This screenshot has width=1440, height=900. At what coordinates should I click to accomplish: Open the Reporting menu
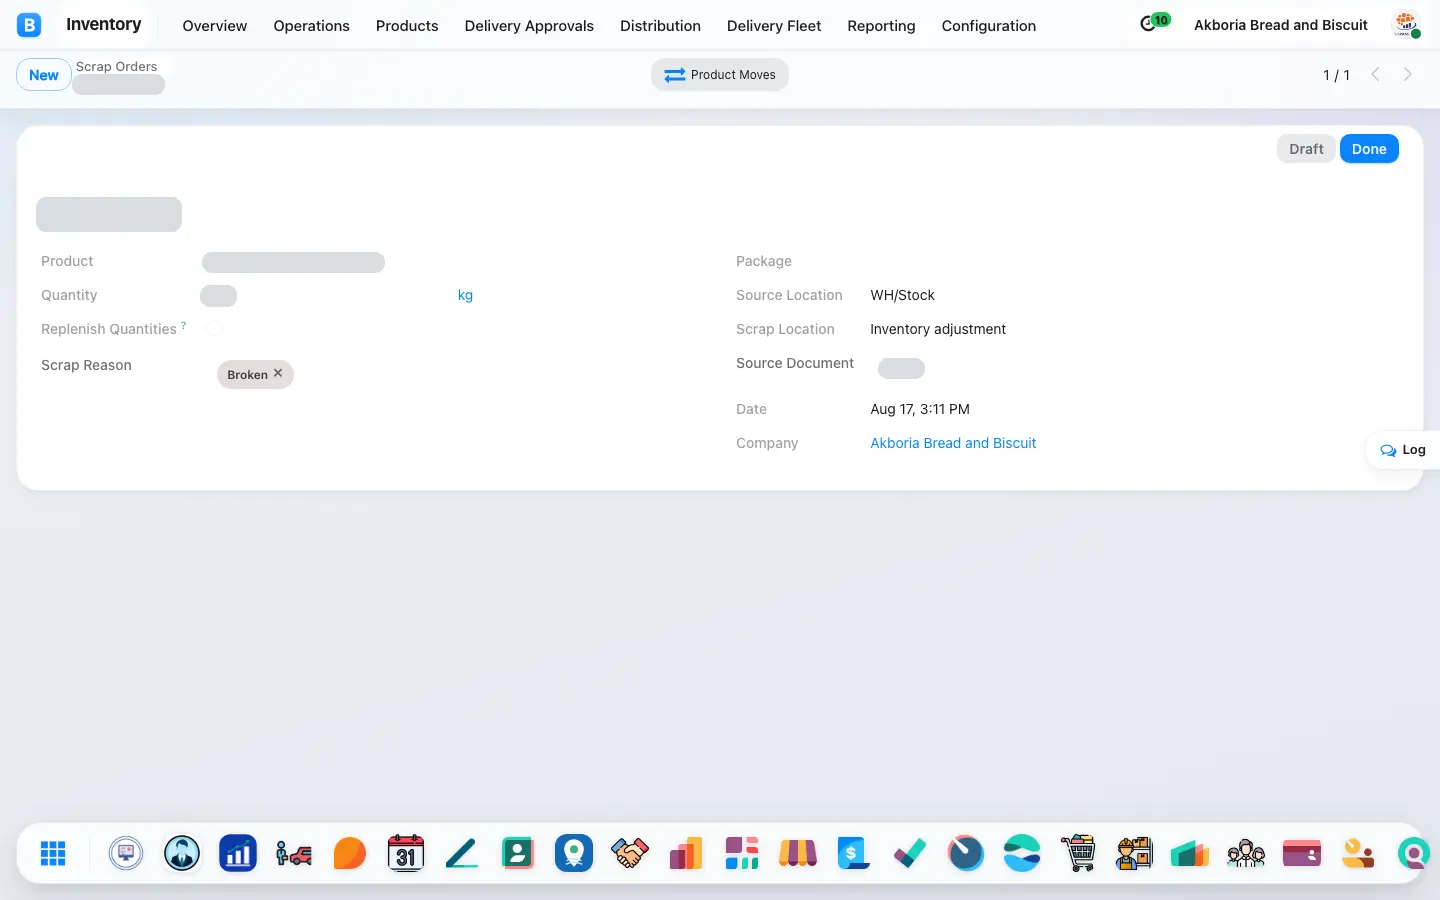pyautogui.click(x=881, y=26)
